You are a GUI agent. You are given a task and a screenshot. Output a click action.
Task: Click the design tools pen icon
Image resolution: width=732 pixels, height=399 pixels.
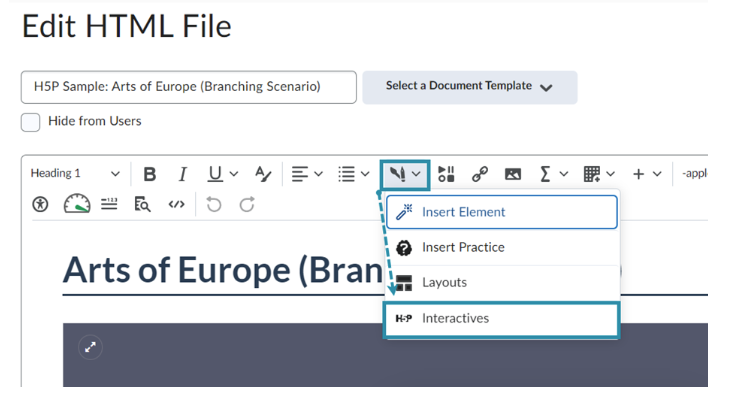click(398, 174)
